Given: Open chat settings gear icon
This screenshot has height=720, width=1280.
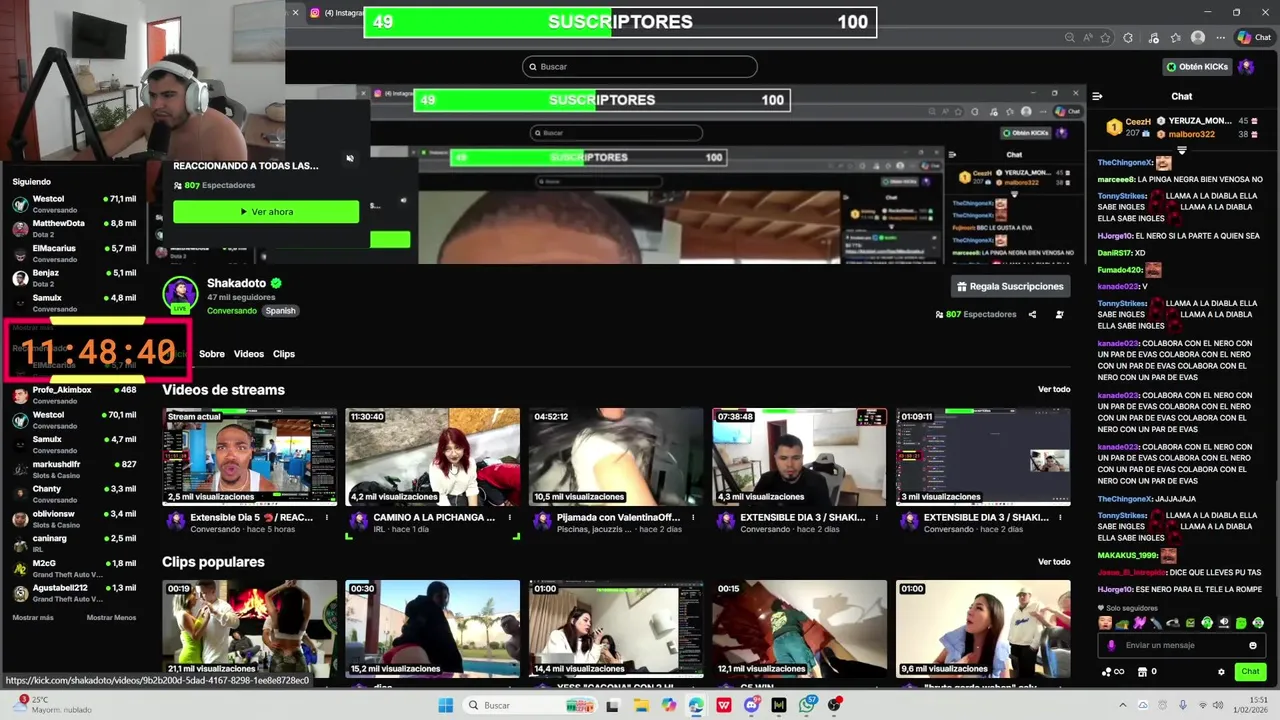Looking at the screenshot, I should (x=1221, y=672).
